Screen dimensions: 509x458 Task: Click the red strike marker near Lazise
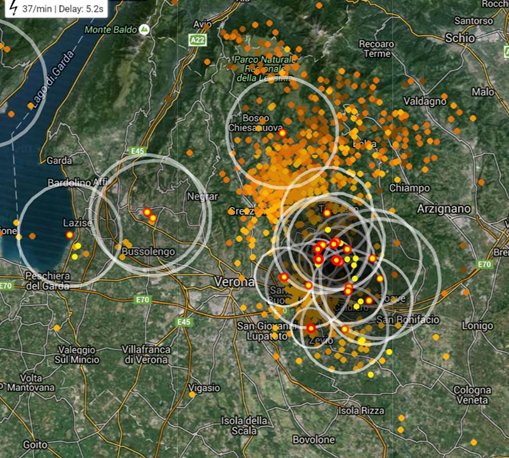tap(69, 235)
